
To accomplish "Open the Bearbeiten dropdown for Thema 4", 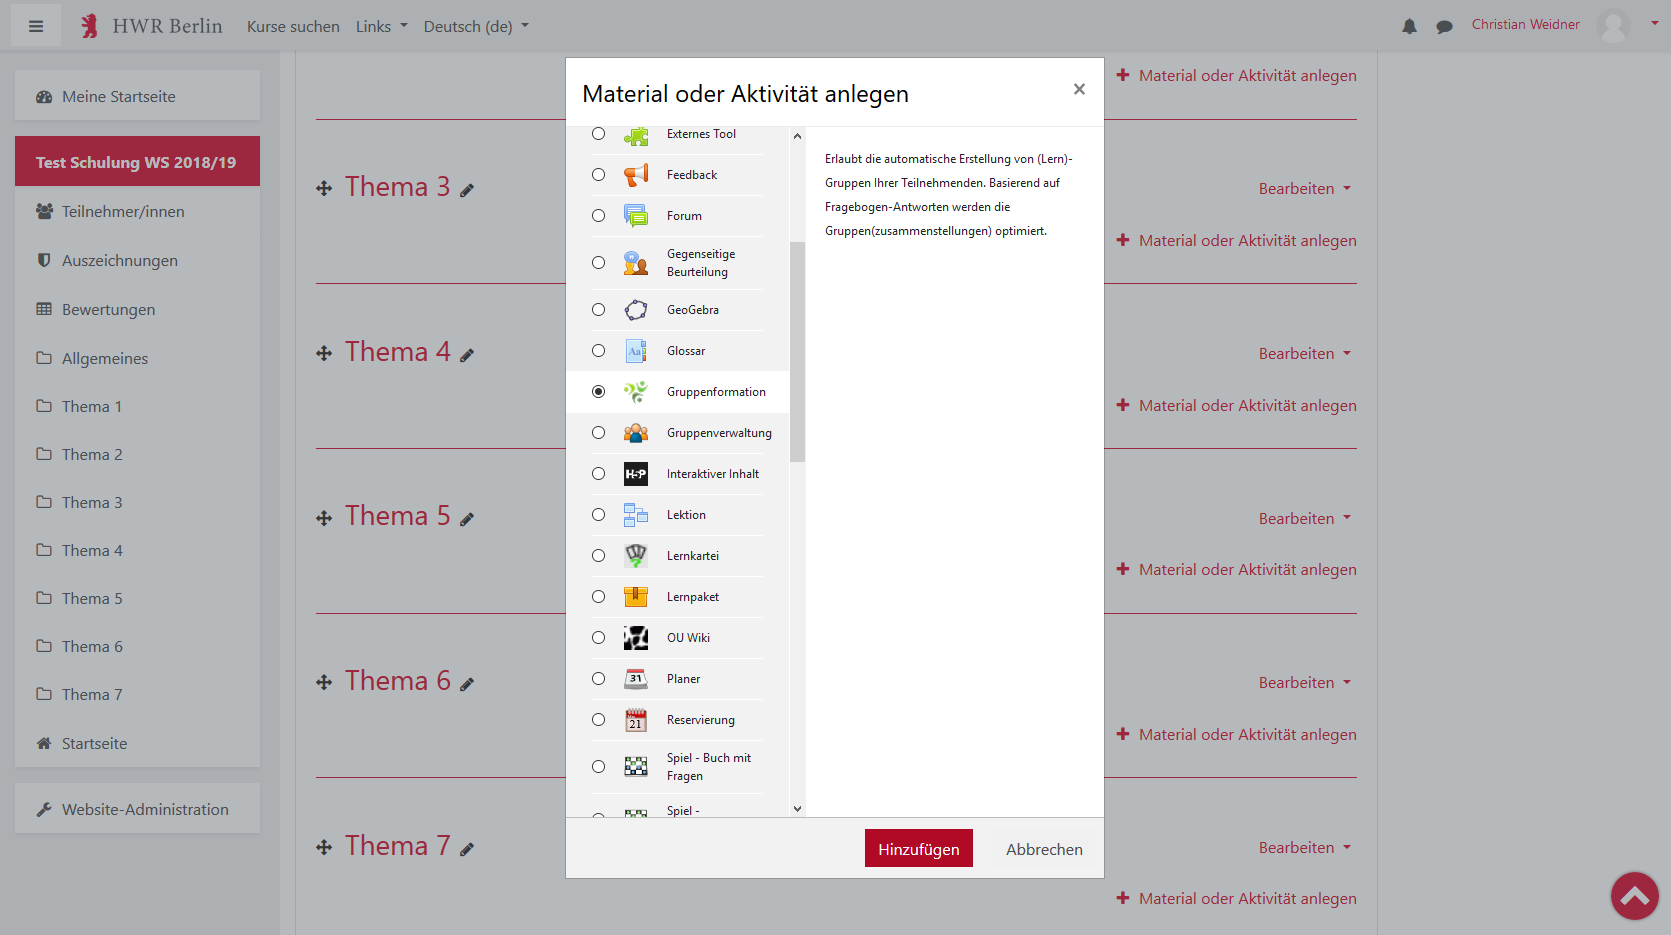I will tap(1303, 352).
